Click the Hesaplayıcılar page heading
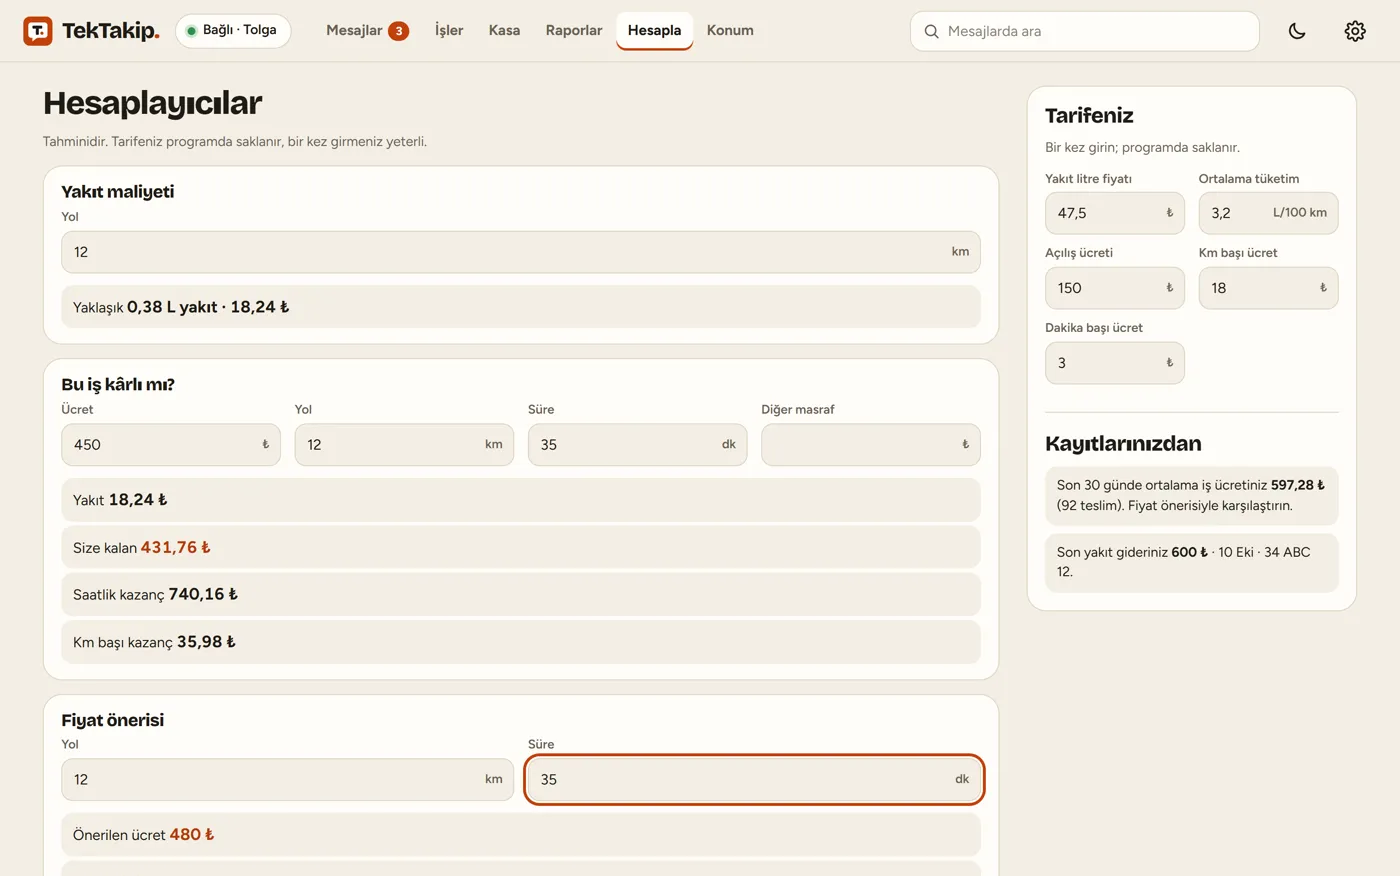 click(x=153, y=103)
